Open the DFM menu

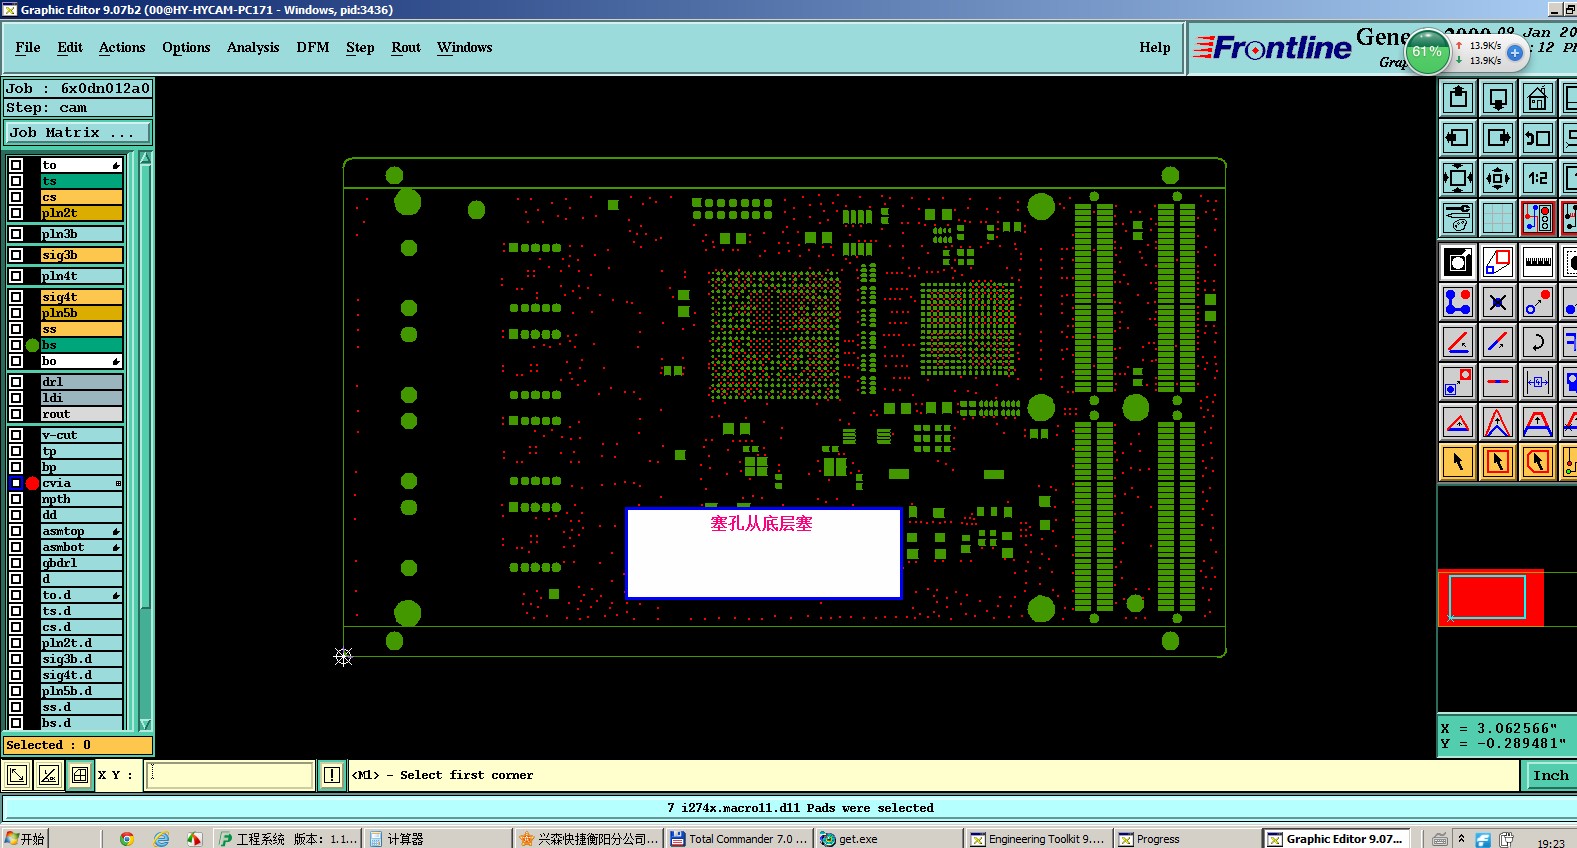[313, 47]
